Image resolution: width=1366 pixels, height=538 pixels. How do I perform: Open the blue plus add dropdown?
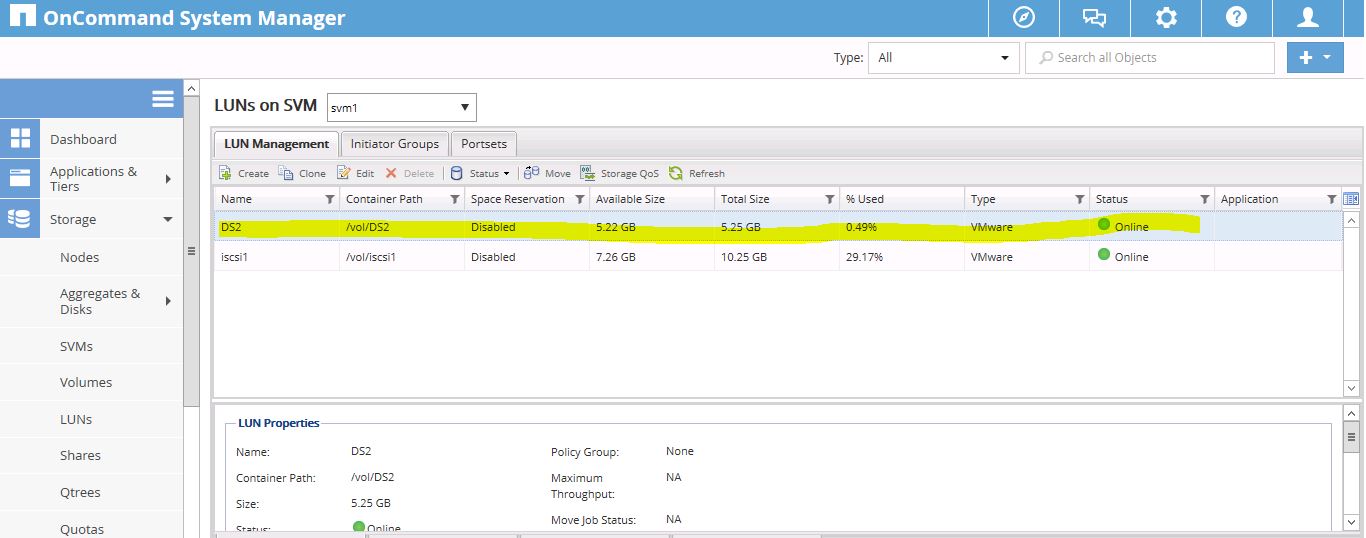click(x=1315, y=58)
